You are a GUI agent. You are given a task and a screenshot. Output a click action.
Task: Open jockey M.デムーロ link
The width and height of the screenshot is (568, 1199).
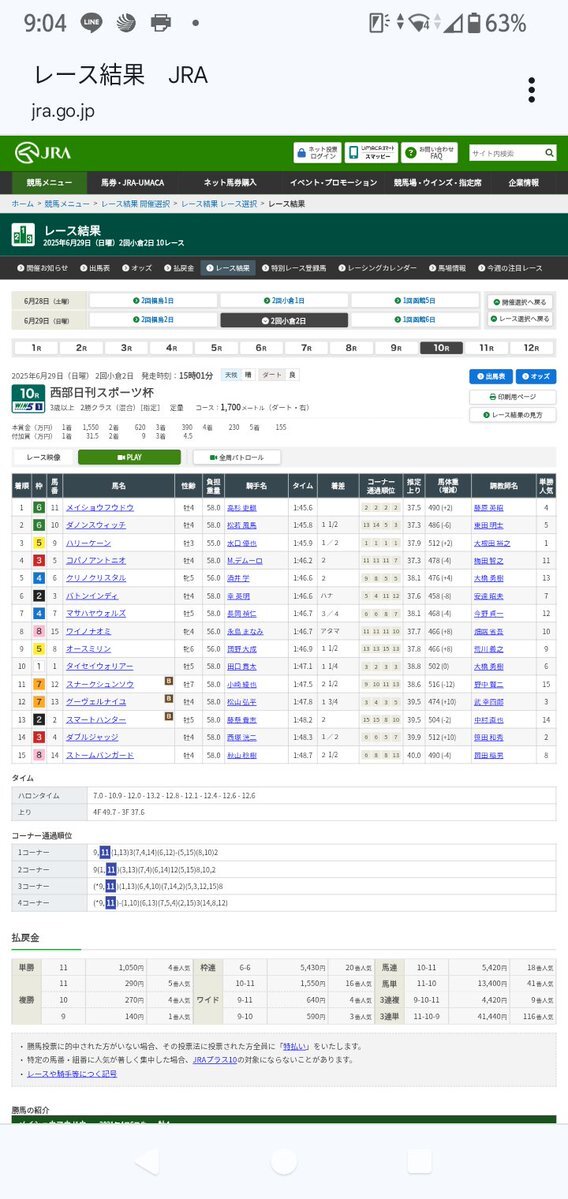(x=245, y=561)
